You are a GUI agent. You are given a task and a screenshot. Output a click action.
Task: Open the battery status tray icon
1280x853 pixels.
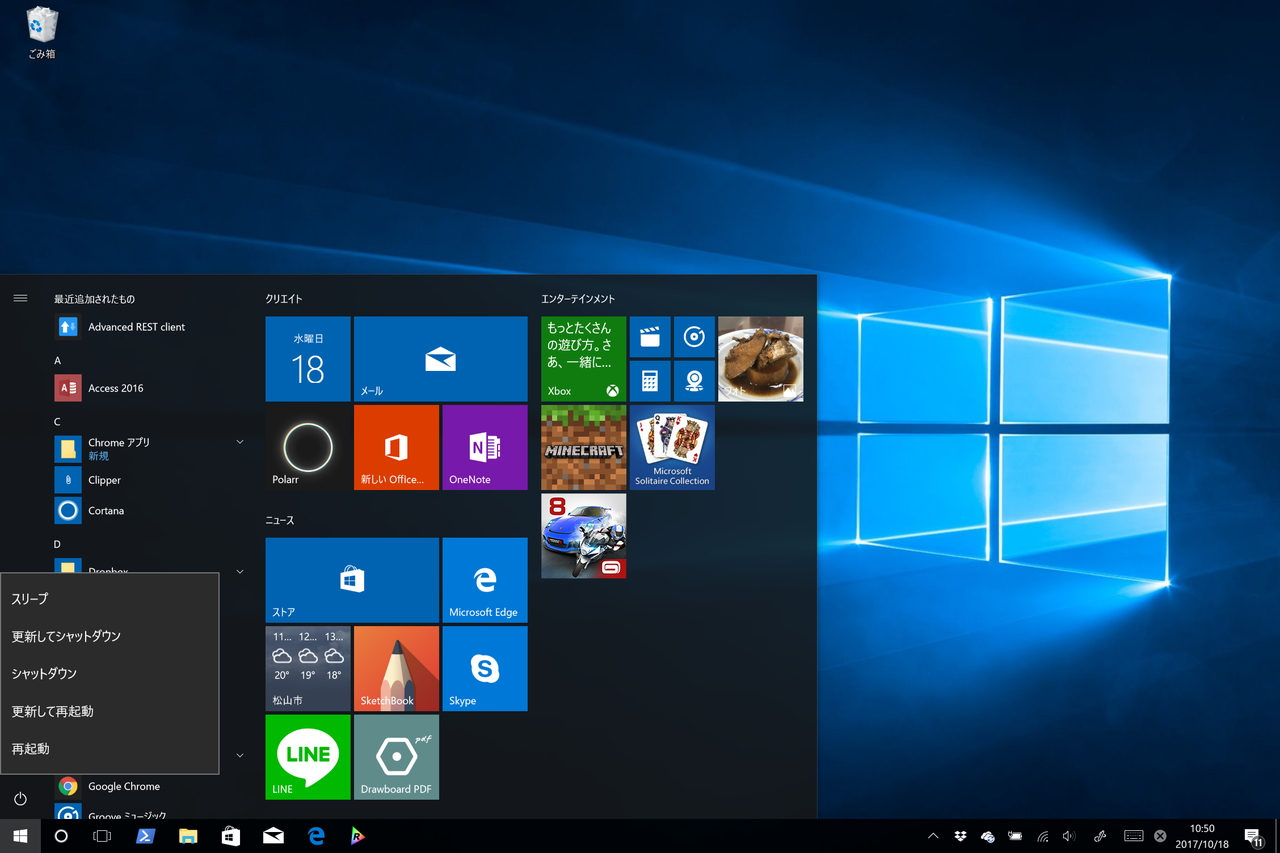[1015, 836]
